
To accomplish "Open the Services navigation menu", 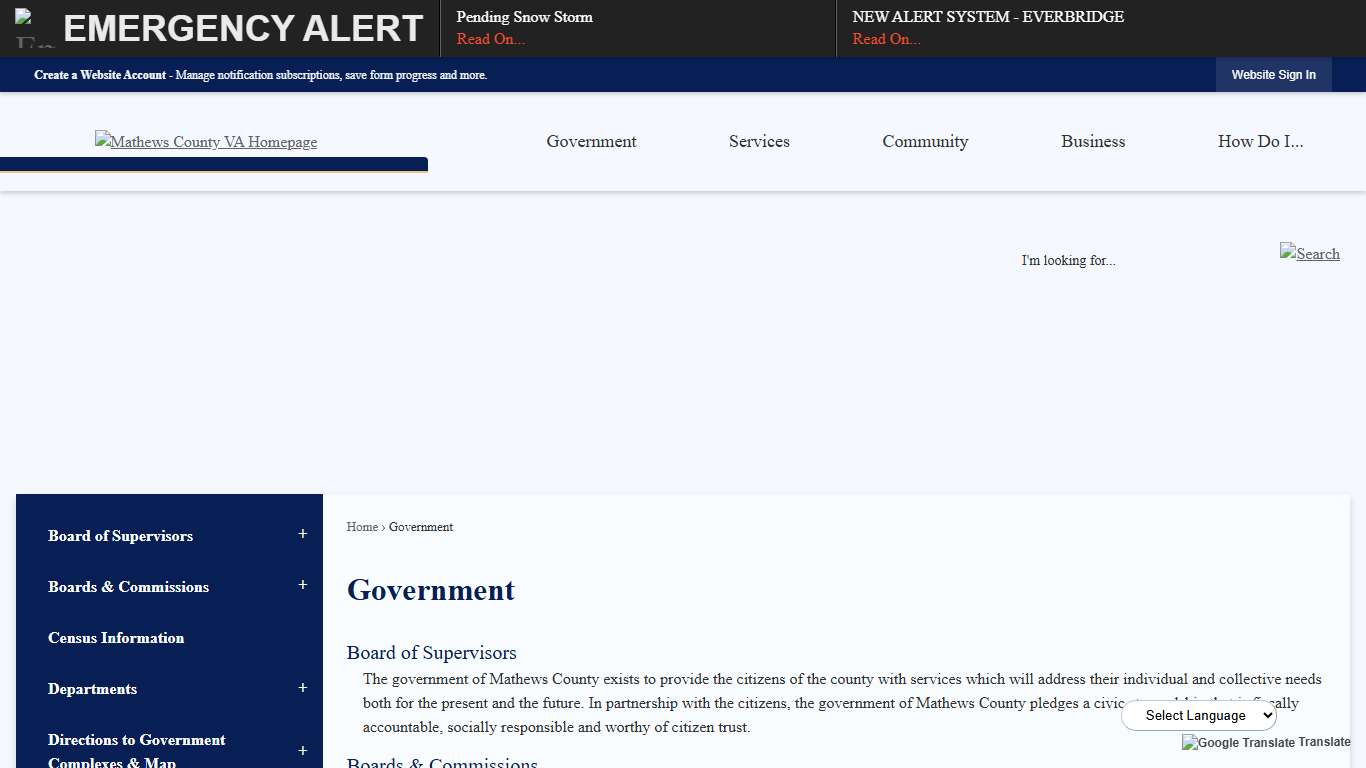I will (x=759, y=141).
